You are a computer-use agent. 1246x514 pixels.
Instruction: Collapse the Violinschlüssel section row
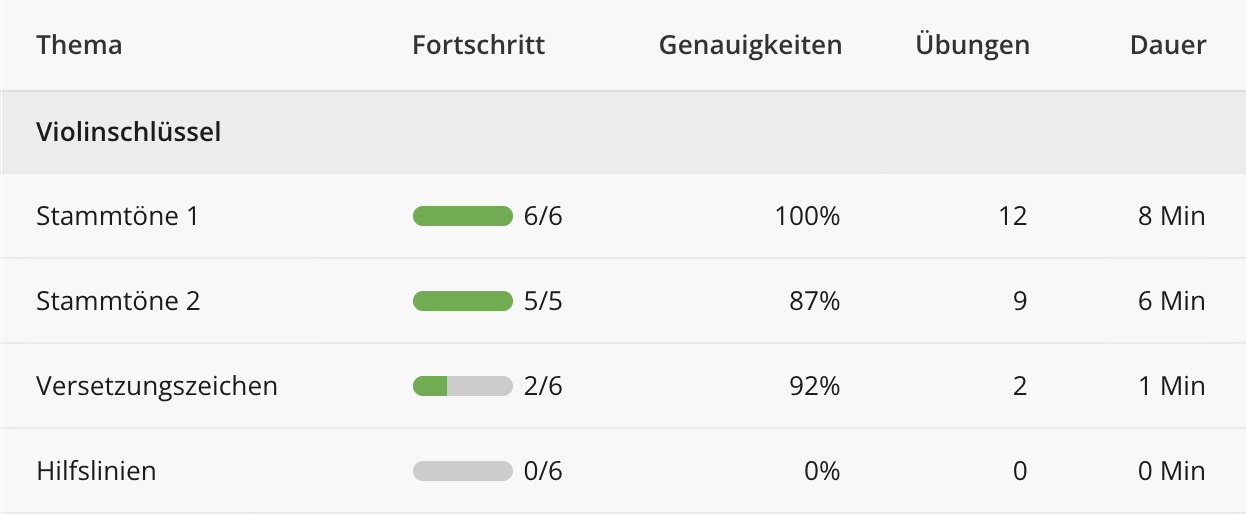coord(128,131)
